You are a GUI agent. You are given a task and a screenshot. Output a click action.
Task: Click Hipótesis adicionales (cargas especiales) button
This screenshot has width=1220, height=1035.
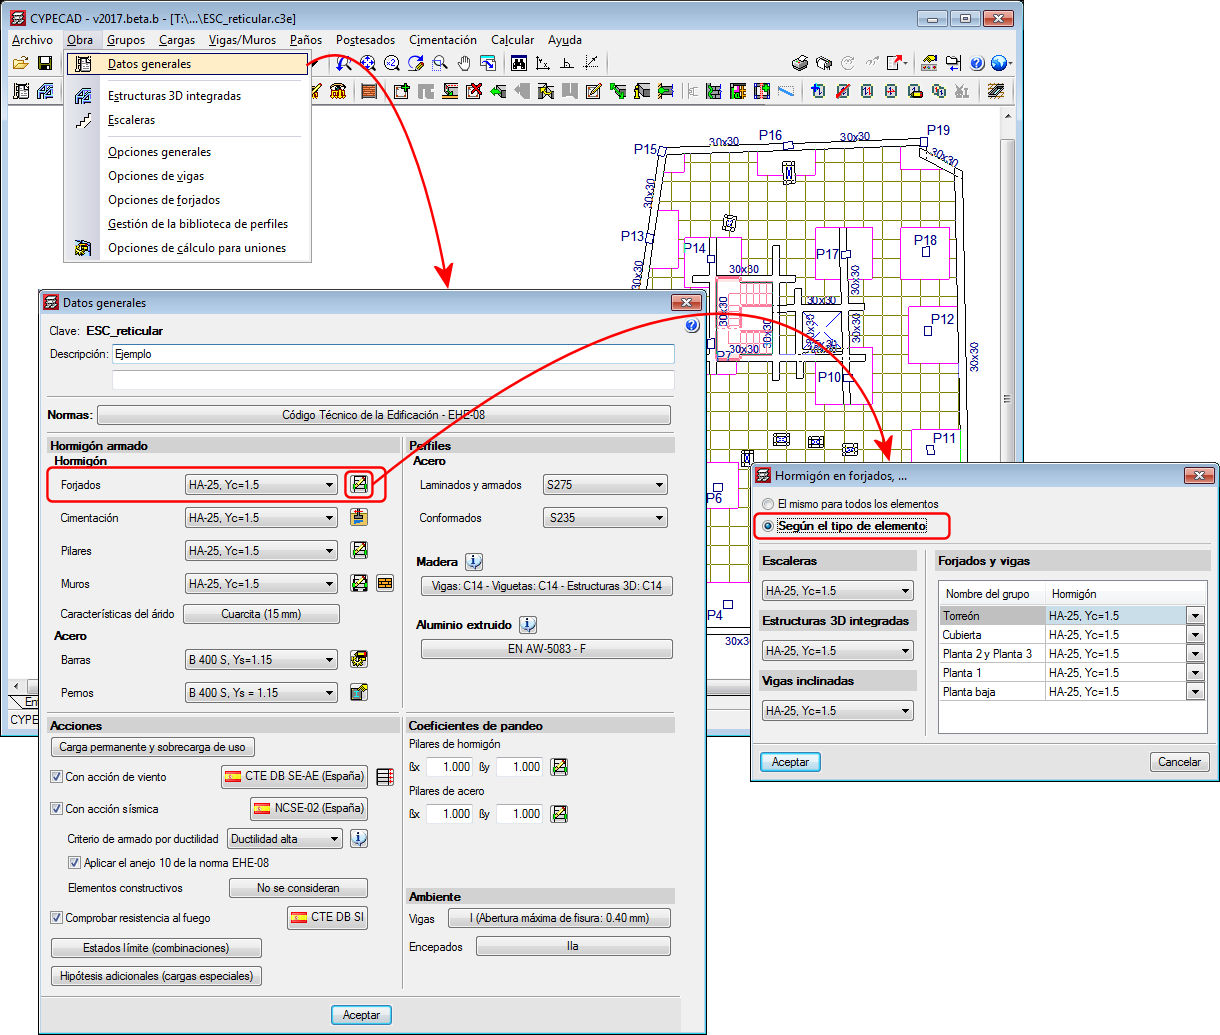click(156, 976)
